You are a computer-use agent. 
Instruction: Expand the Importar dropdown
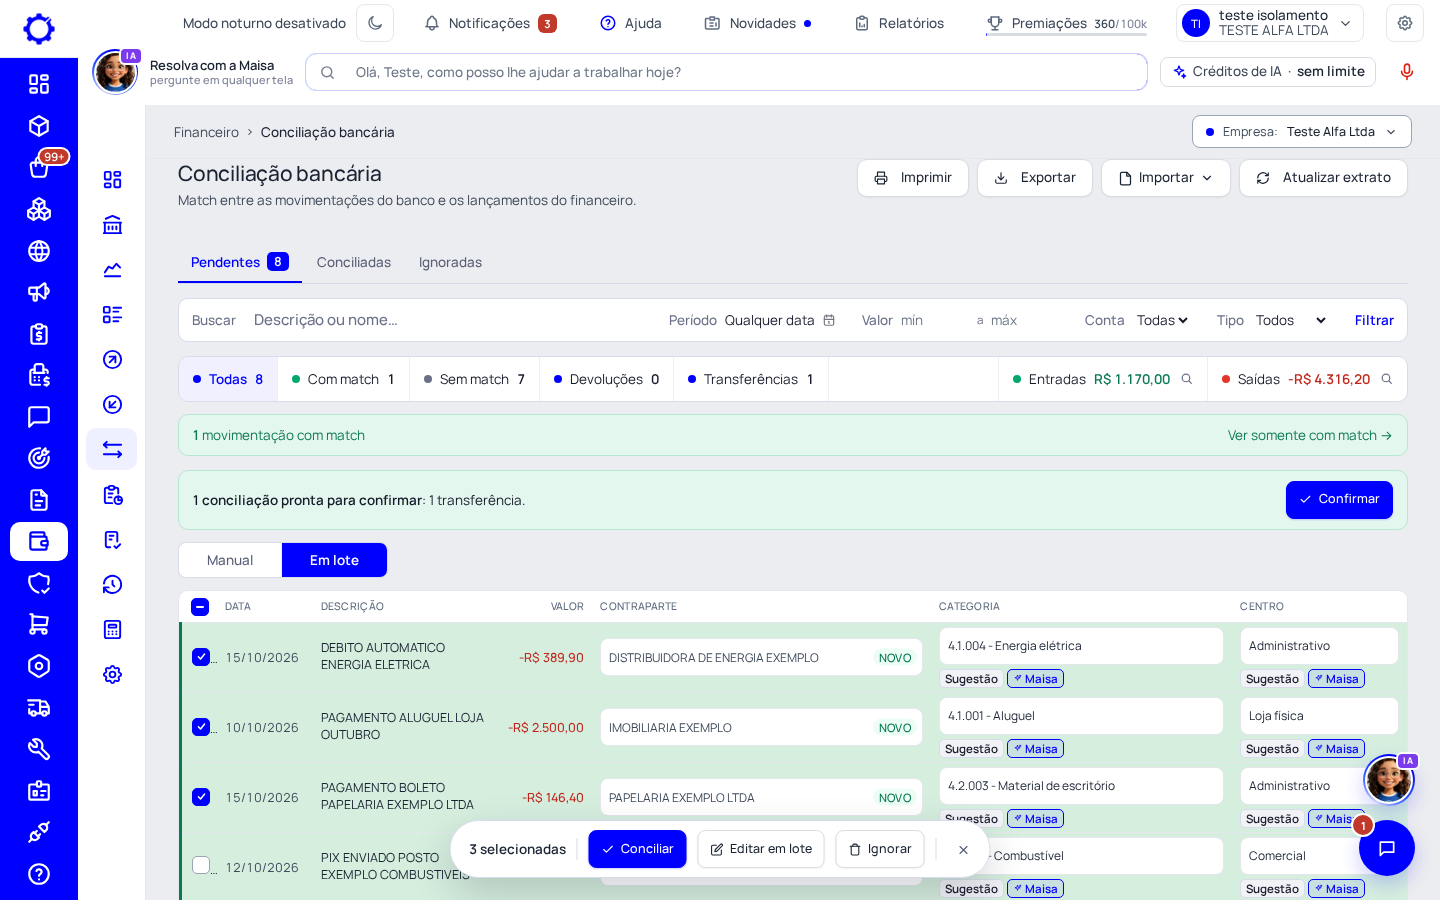pos(1165,178)
